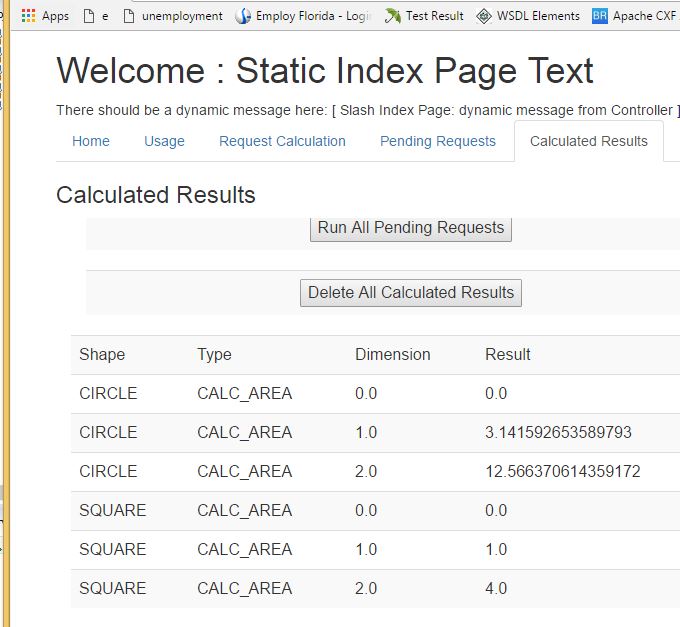
Task: Open the Test Result bookmark
Action: [425, 16]
